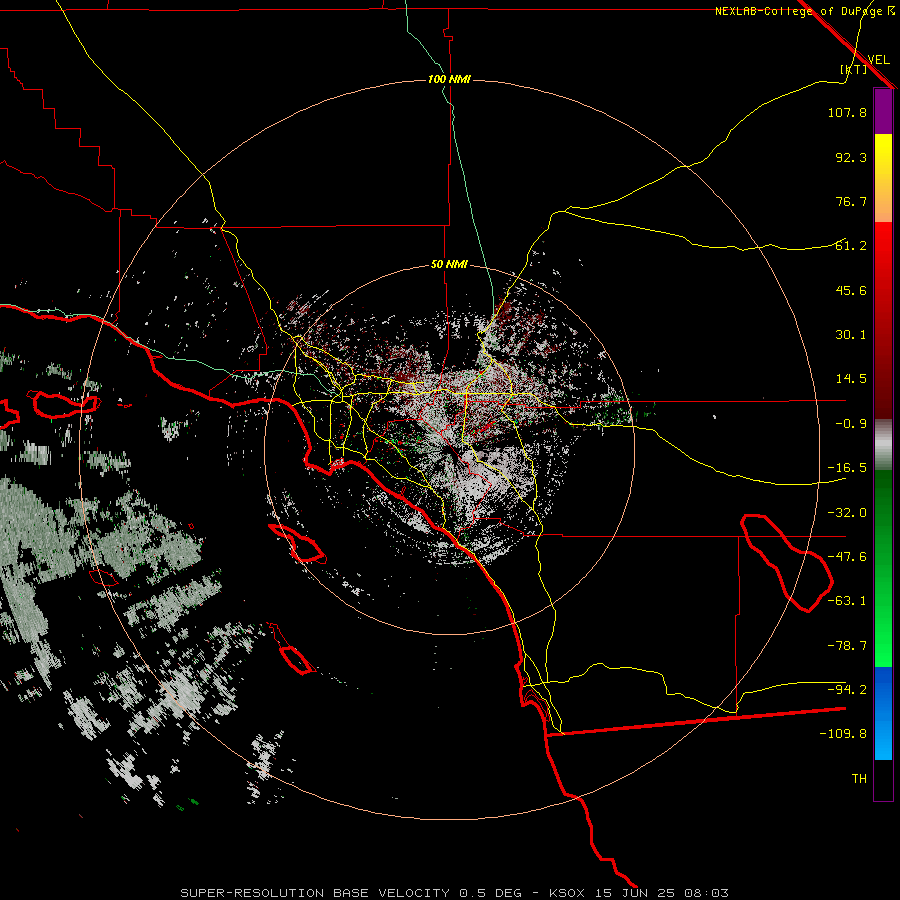This screenshot has height=900, width=900.
Task: Click the 76.7 value on velocity scale
Action: click(851, 201)
